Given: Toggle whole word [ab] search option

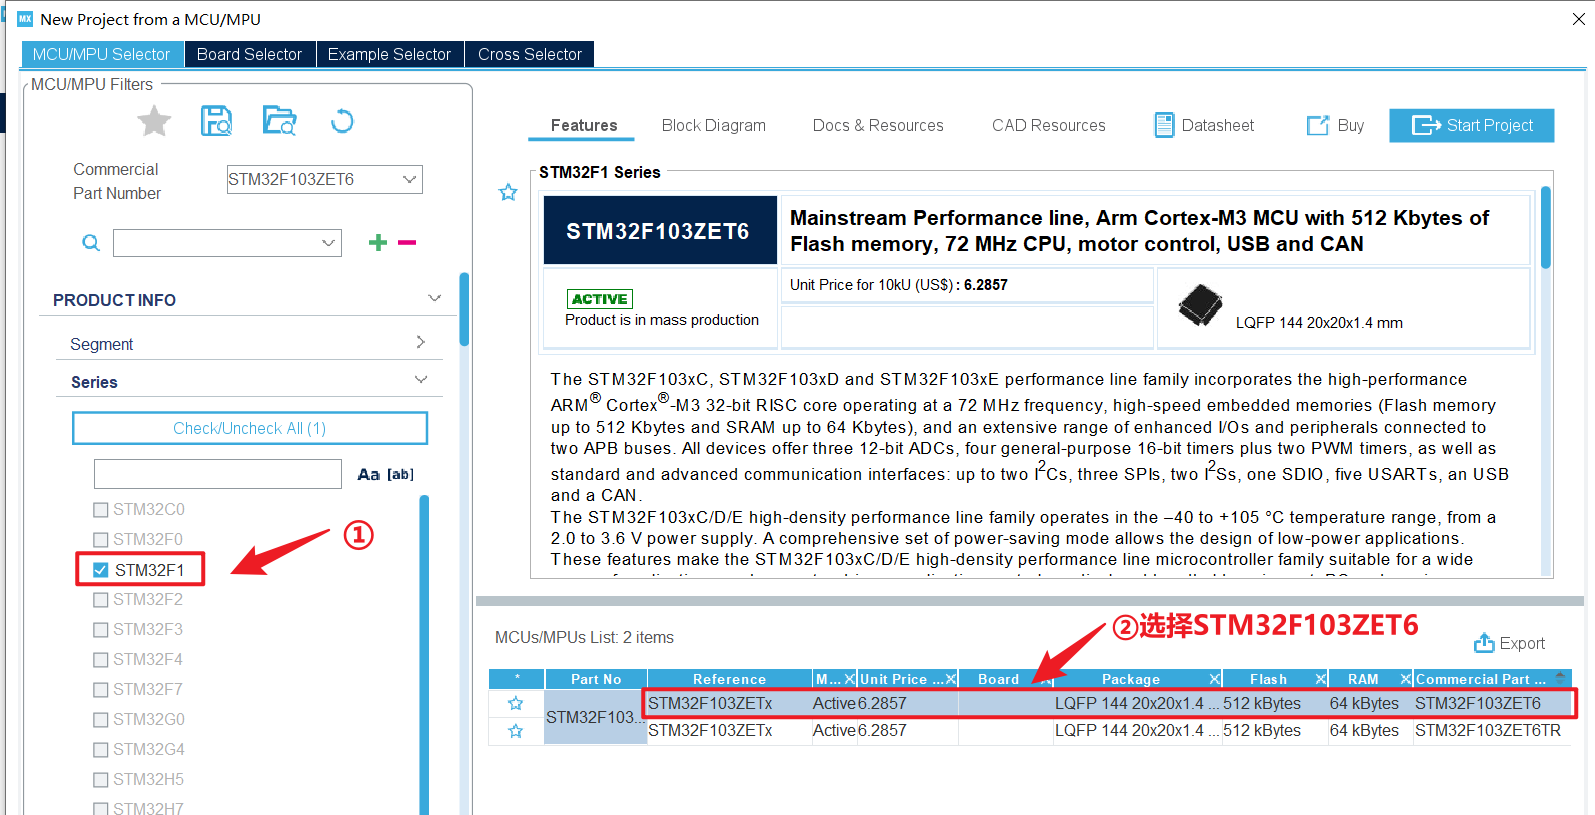Looking at the screenshot, I should click(400, 474).
